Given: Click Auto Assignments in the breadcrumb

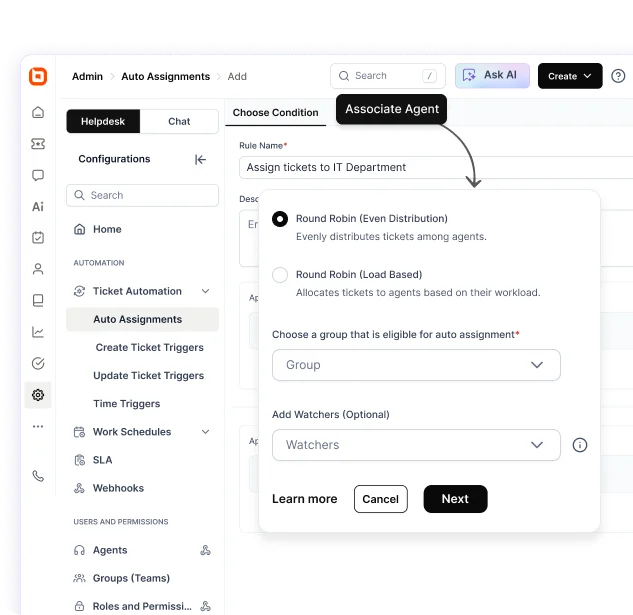Looking at the screenshot, I should tap(166, 76).
